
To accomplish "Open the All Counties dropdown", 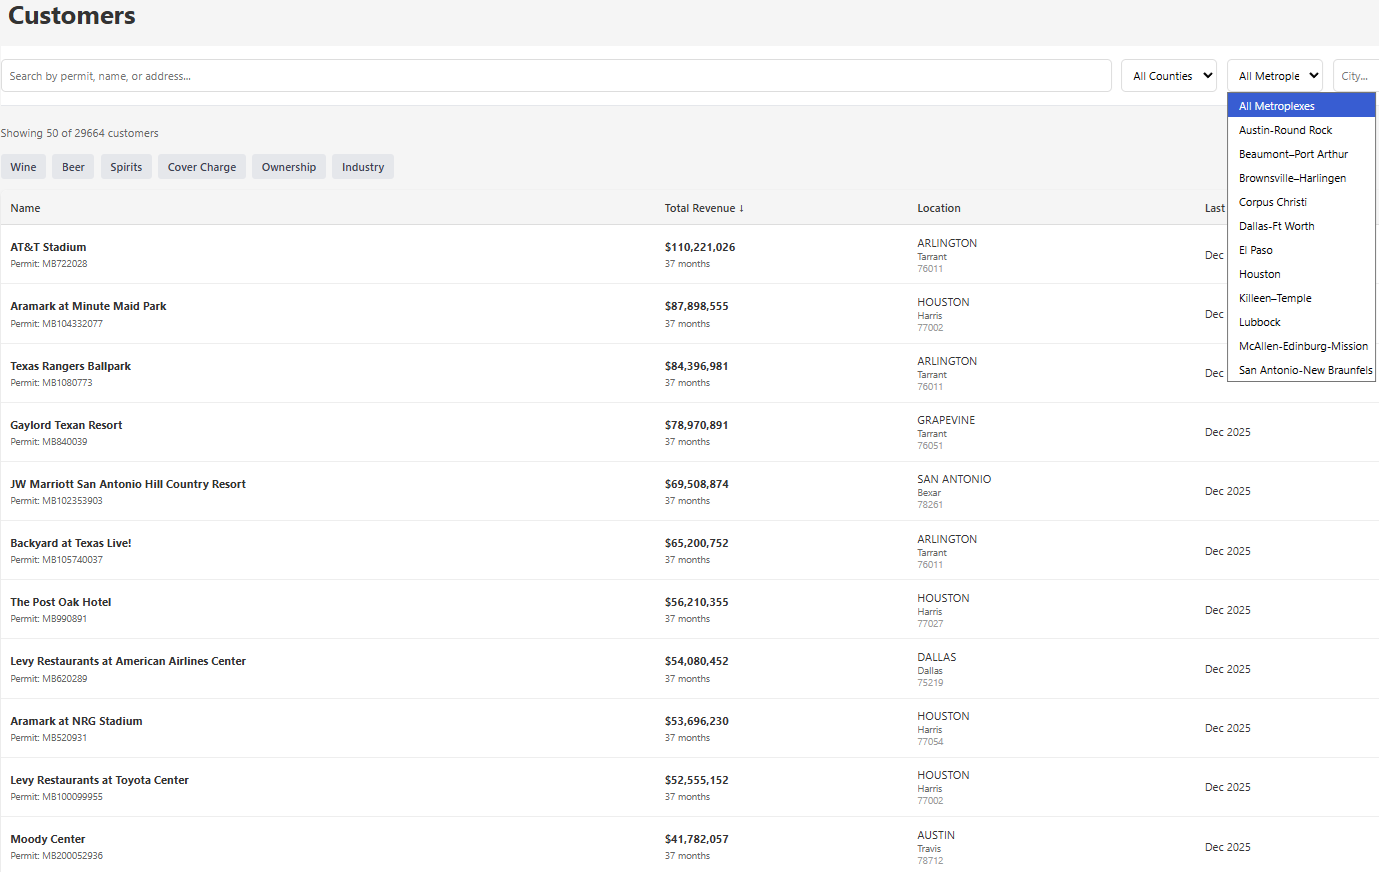I will tap(1168, 76).
